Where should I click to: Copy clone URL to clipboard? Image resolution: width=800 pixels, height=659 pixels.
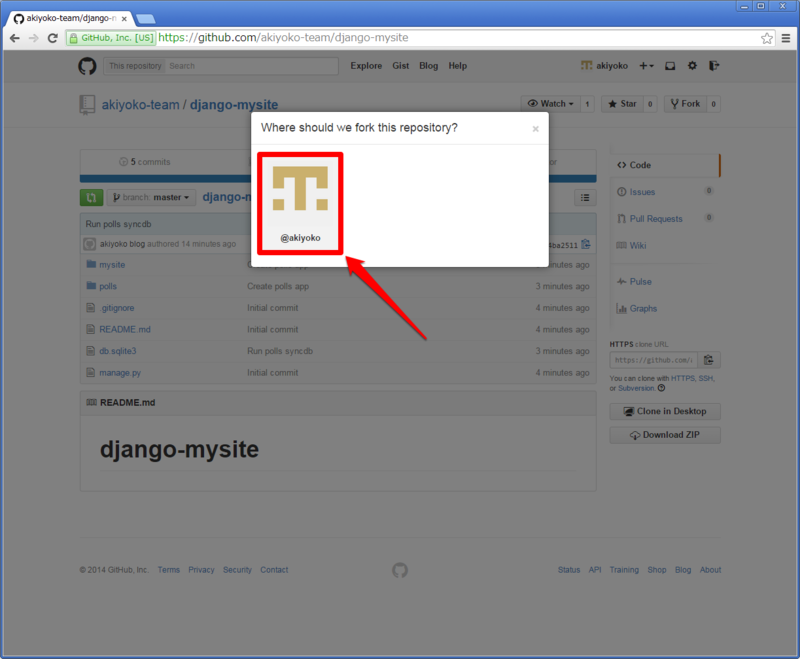click(709, 360)
